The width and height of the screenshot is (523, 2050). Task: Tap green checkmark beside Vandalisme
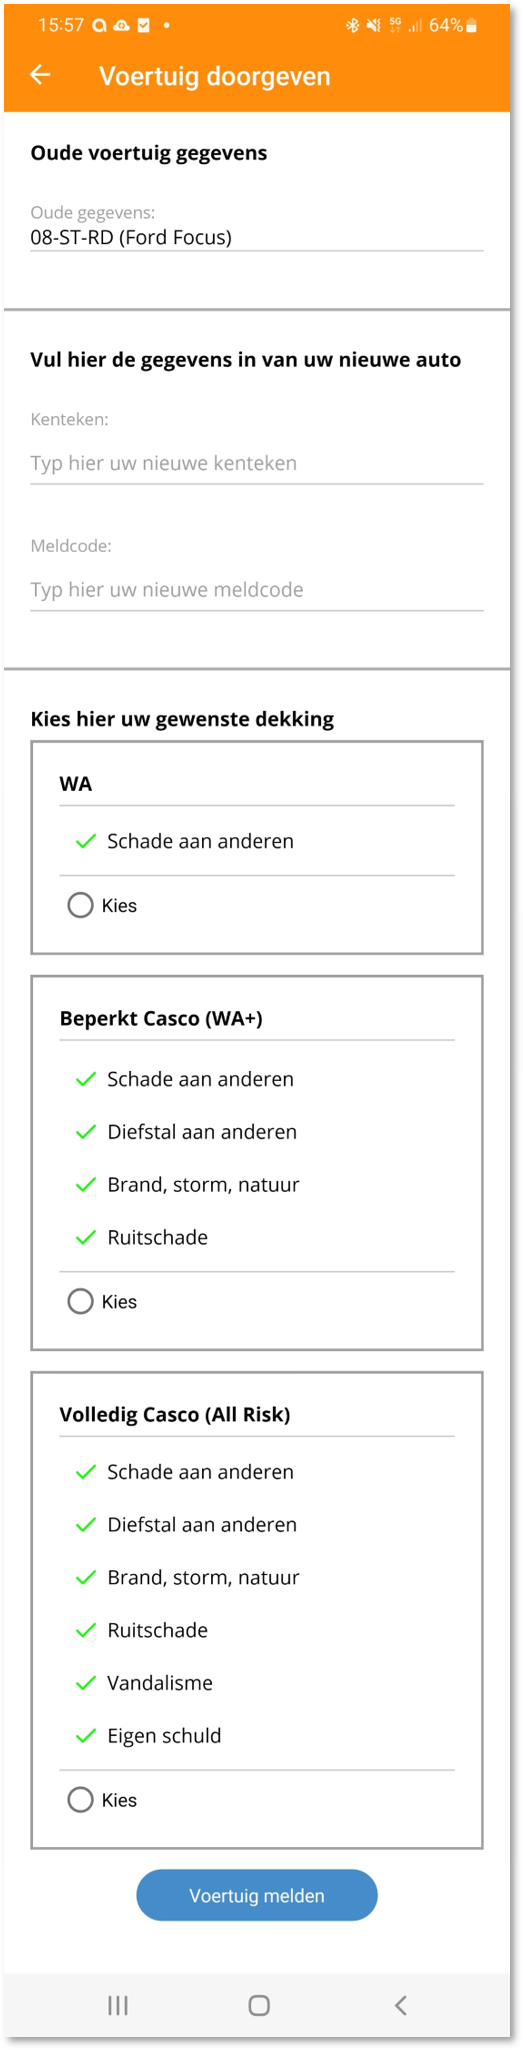click(86, 1682)
